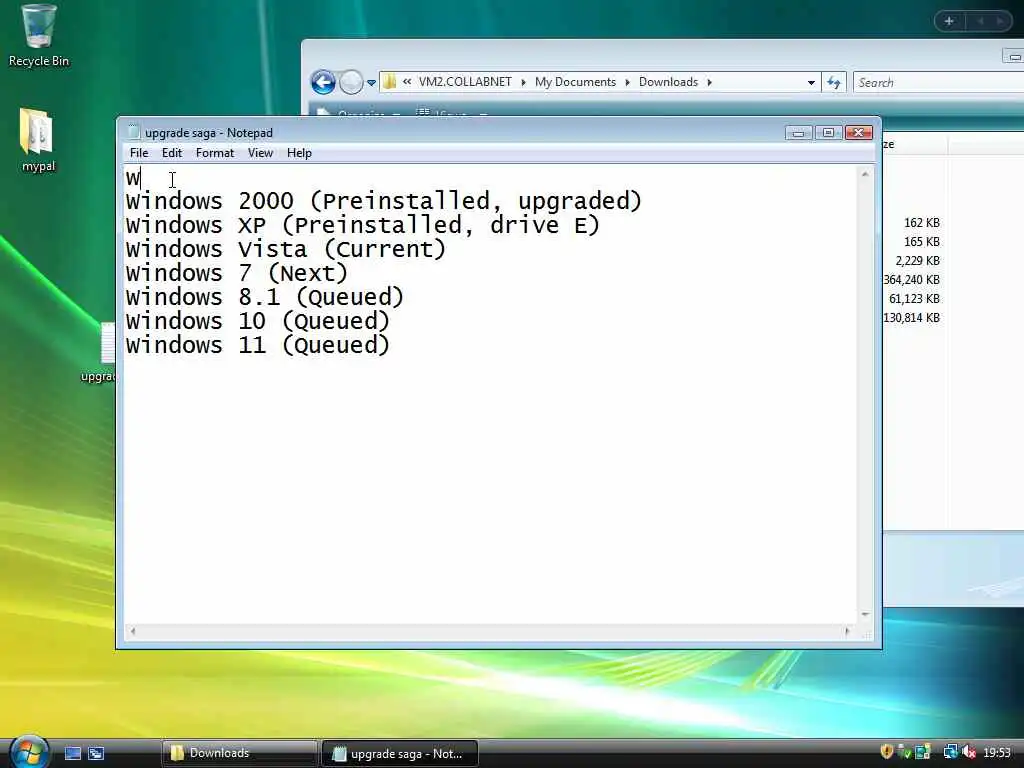Click VM2.COLLABNET in address breadcrumb
This screenshot has height=768, width=1024.
465,82
